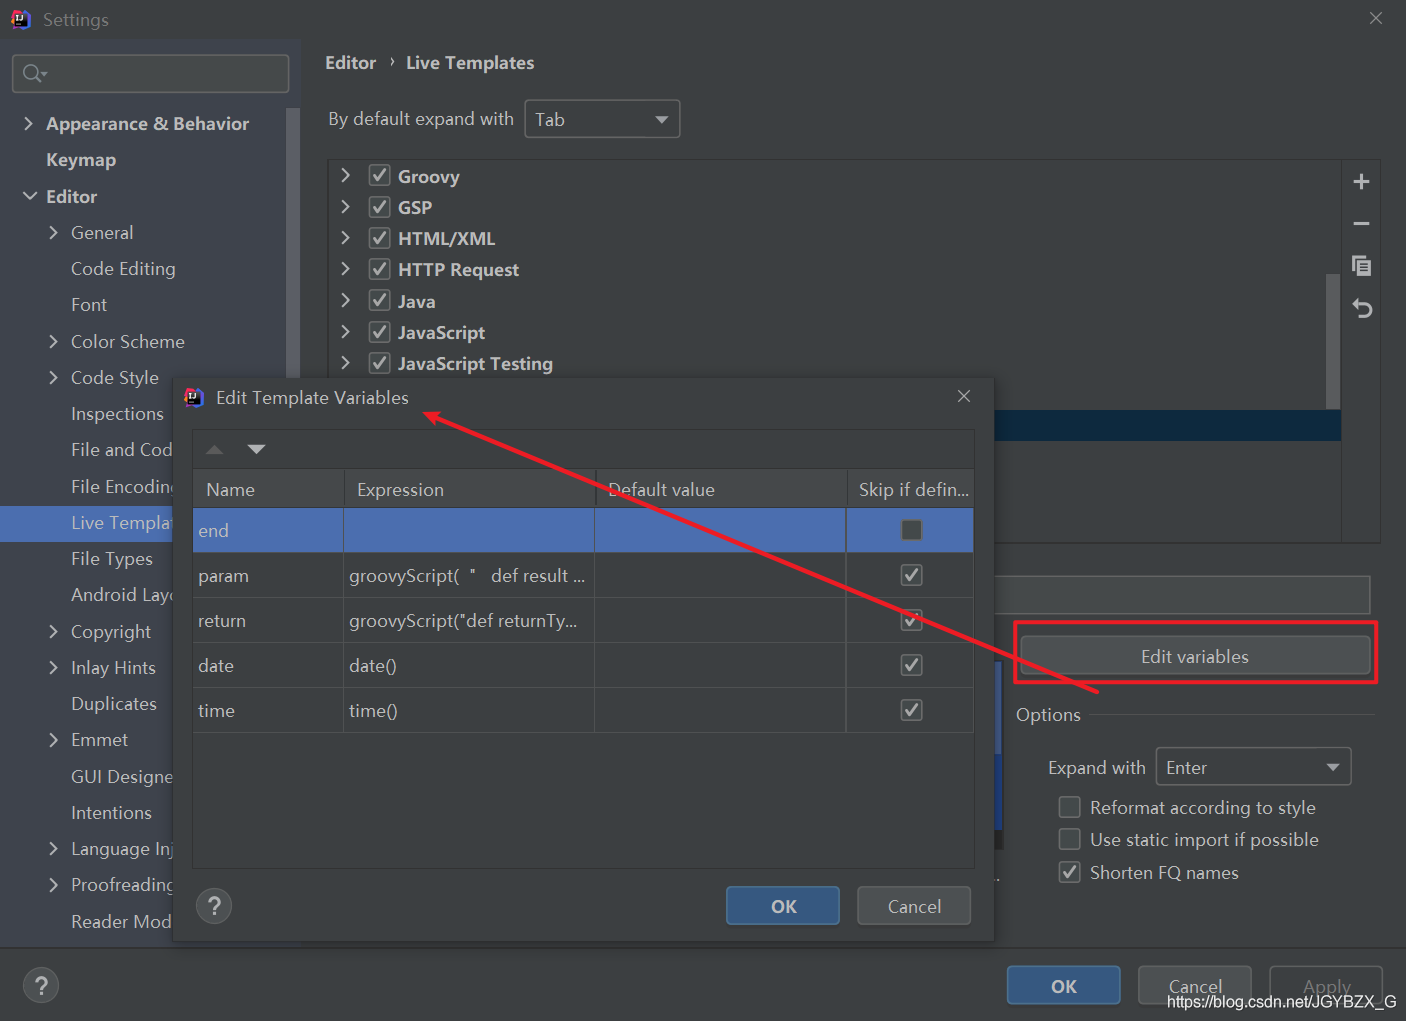Toggle the GSP template group checkbox

379,207
